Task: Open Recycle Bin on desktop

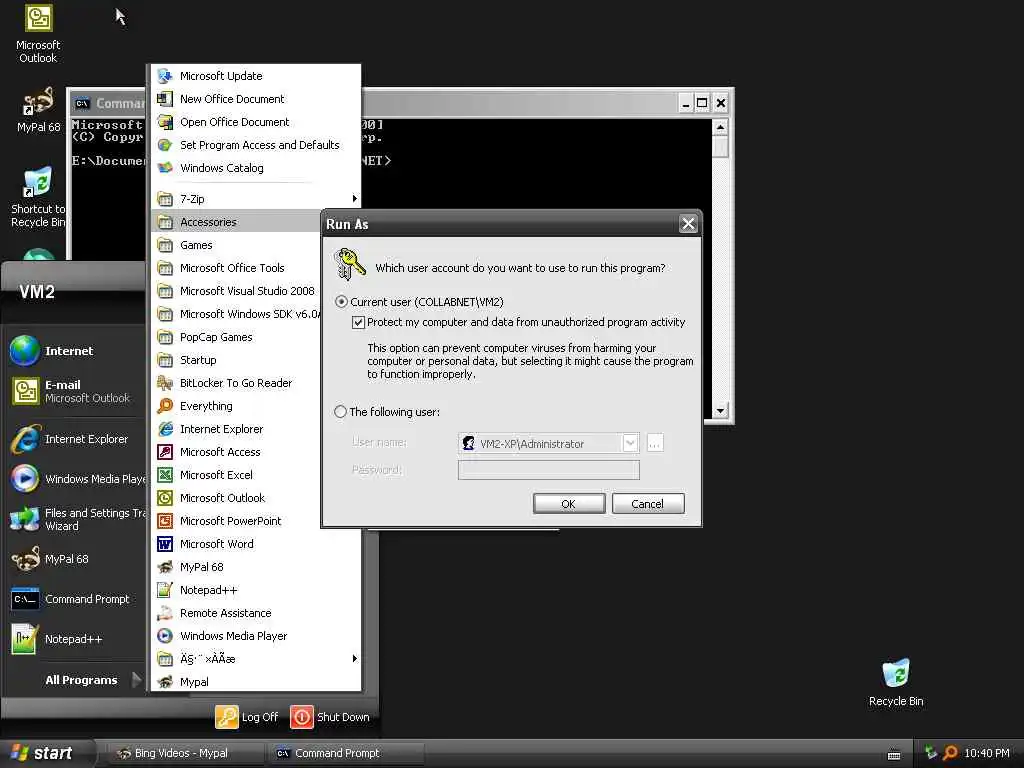Action: click(896, 682)
